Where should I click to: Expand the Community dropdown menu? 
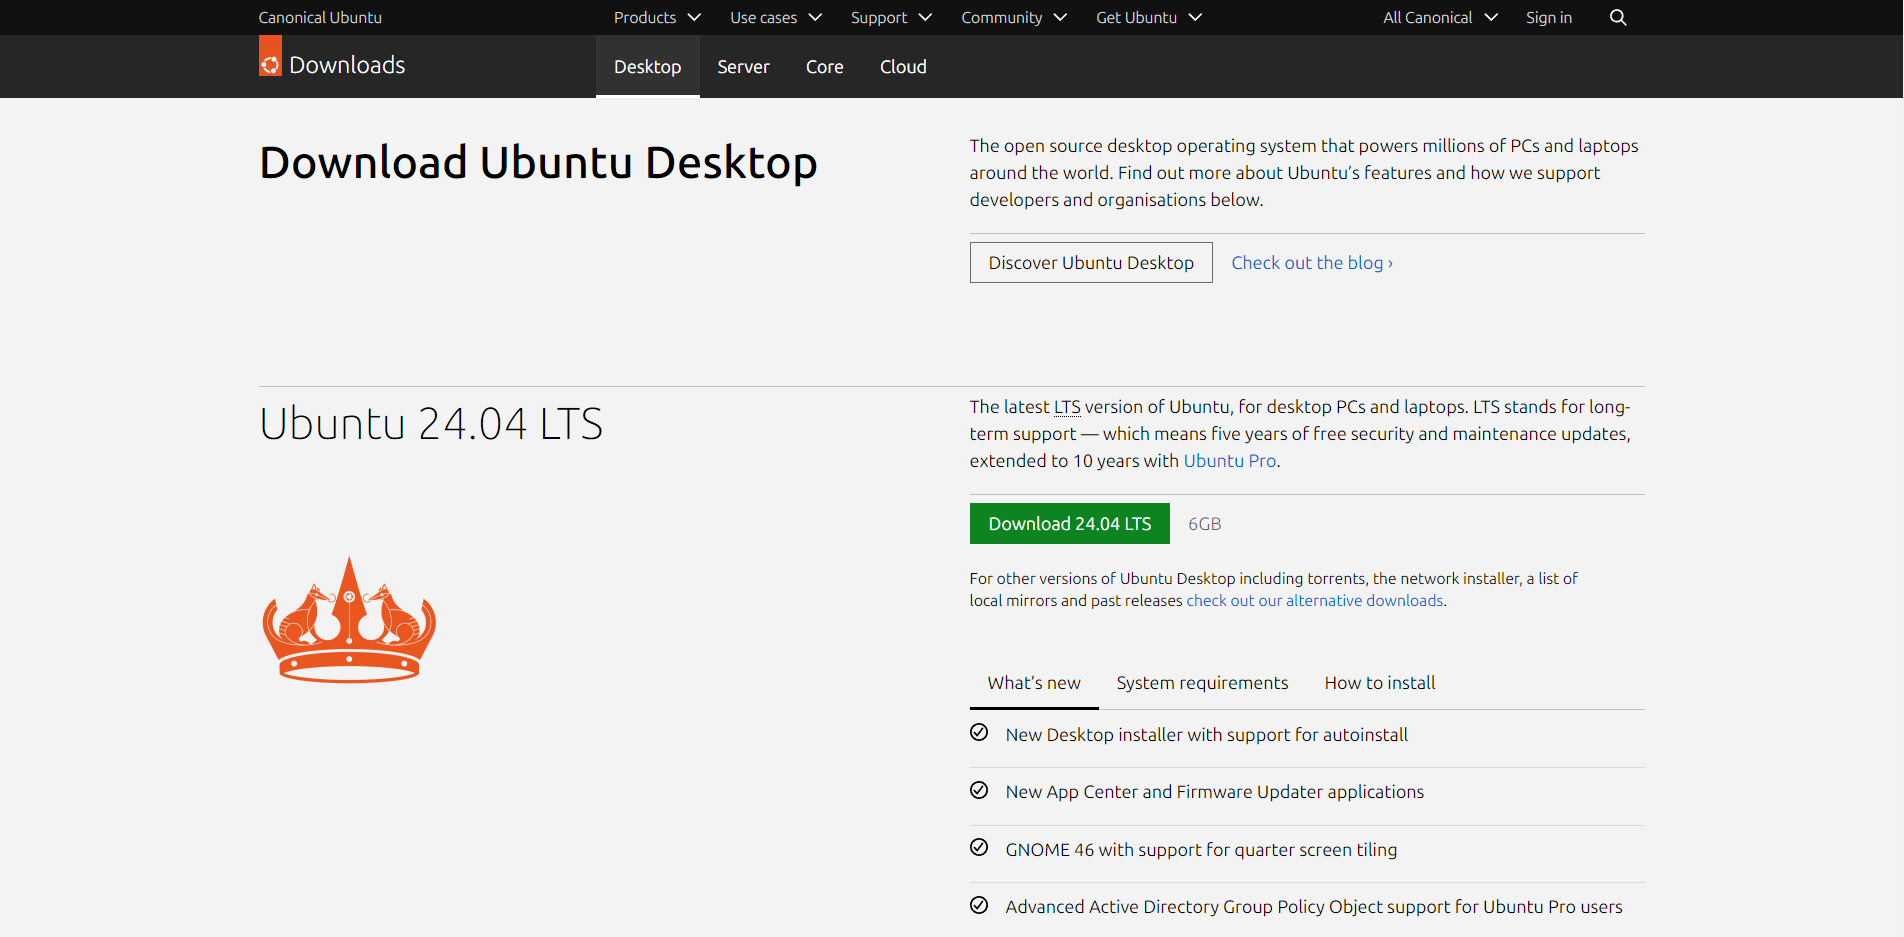coord(1014,17)
